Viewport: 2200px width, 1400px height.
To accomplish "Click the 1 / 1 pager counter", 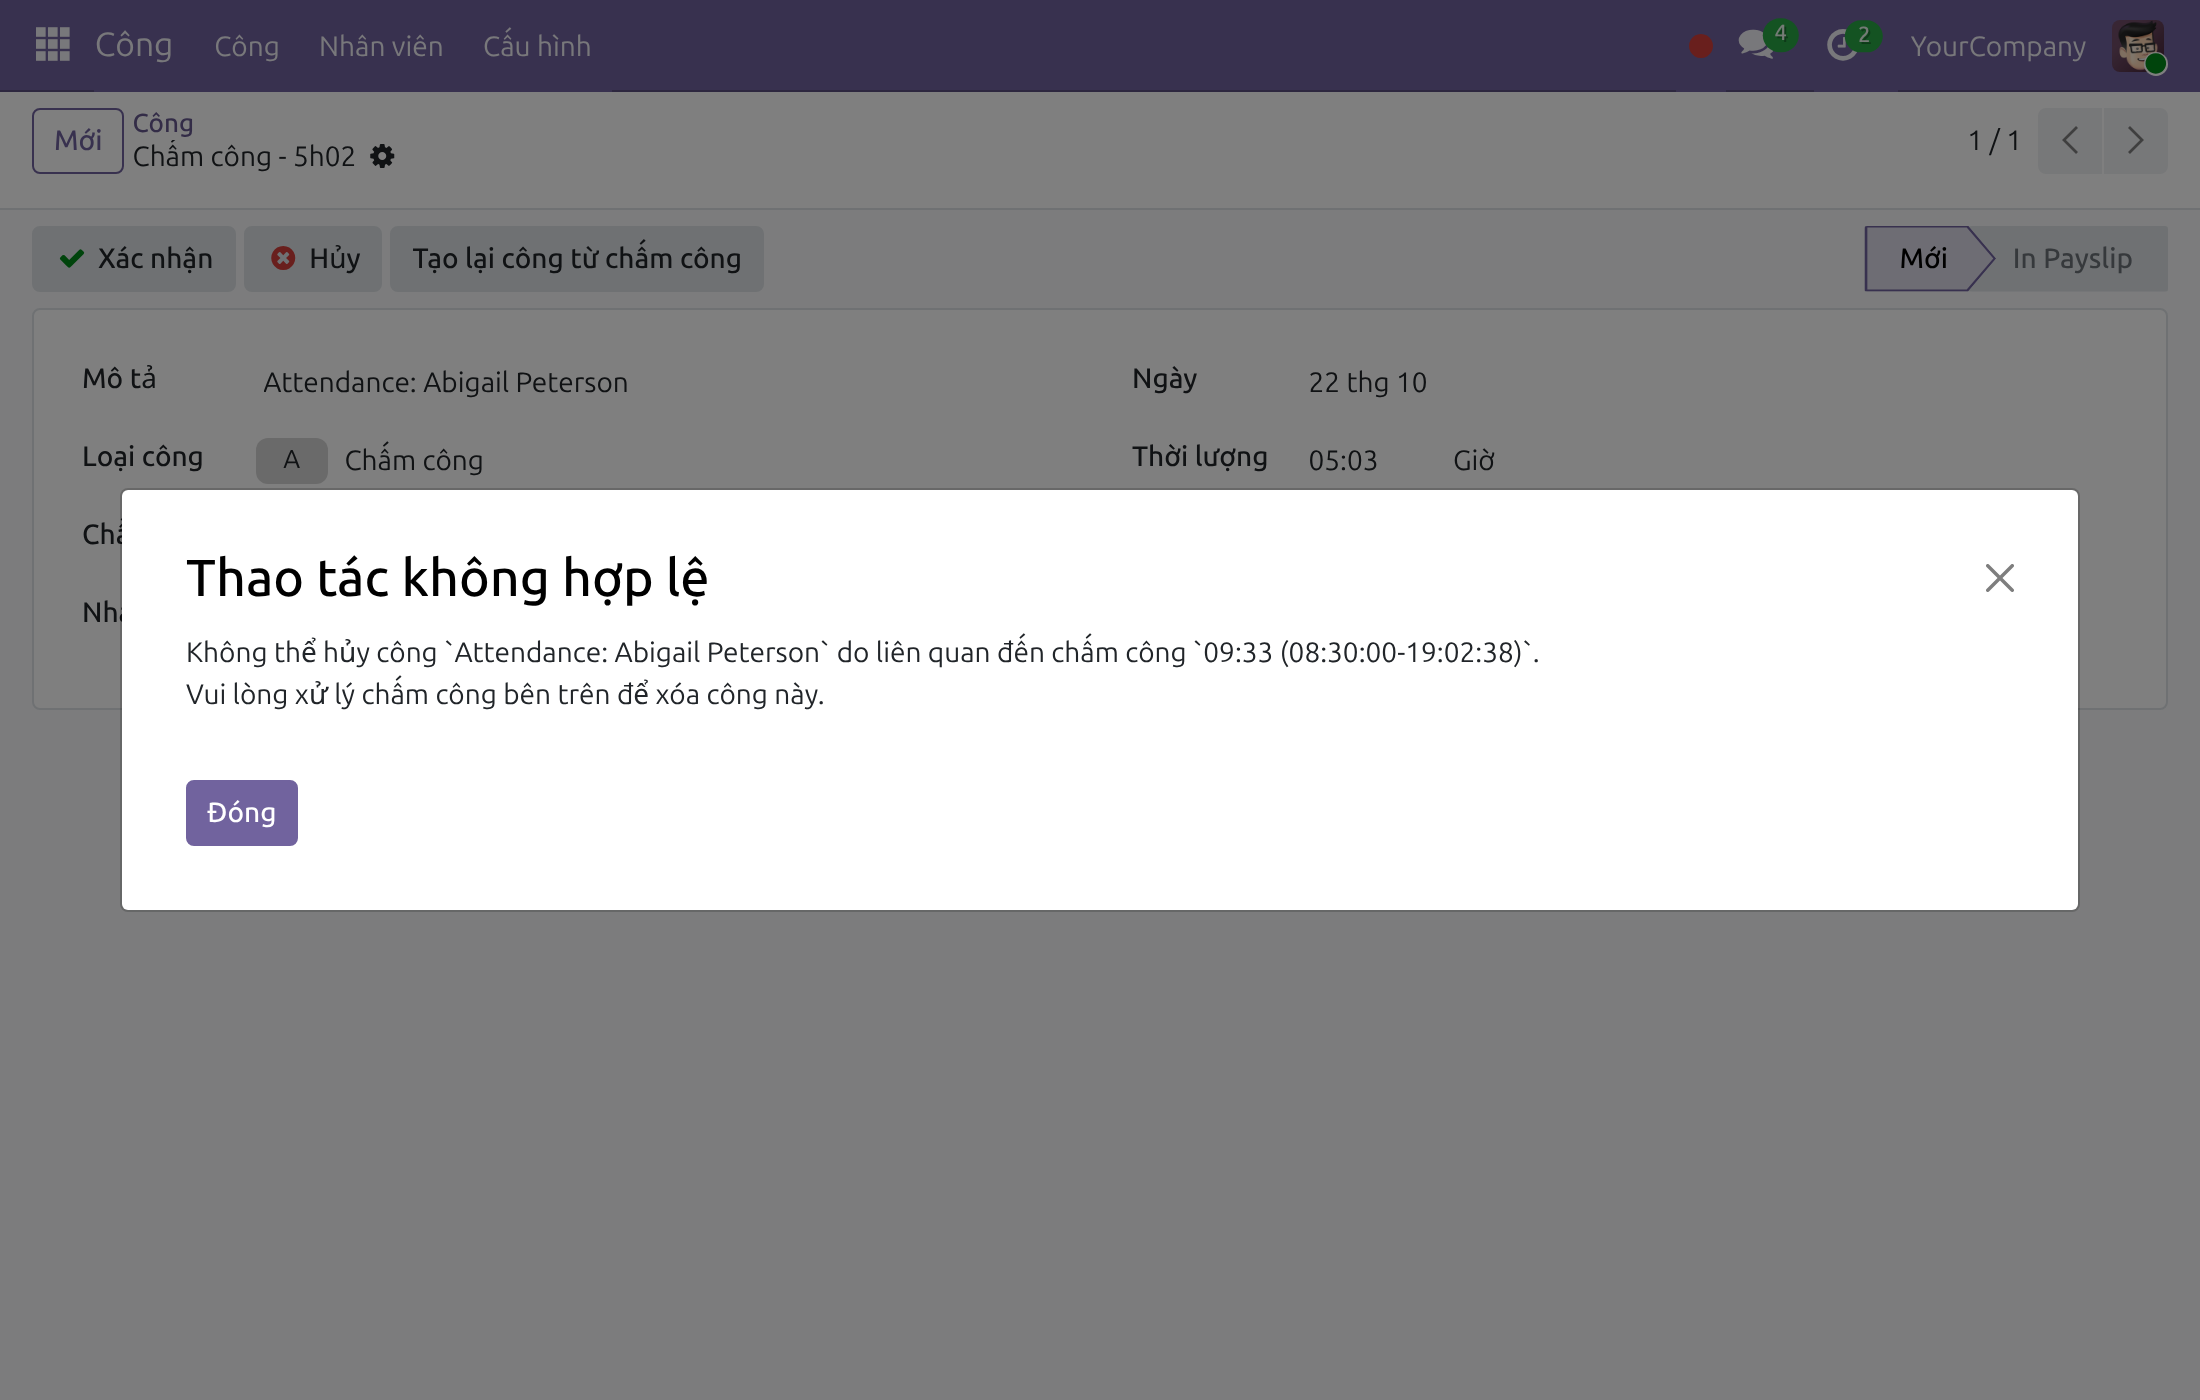I will point(1994,141).
